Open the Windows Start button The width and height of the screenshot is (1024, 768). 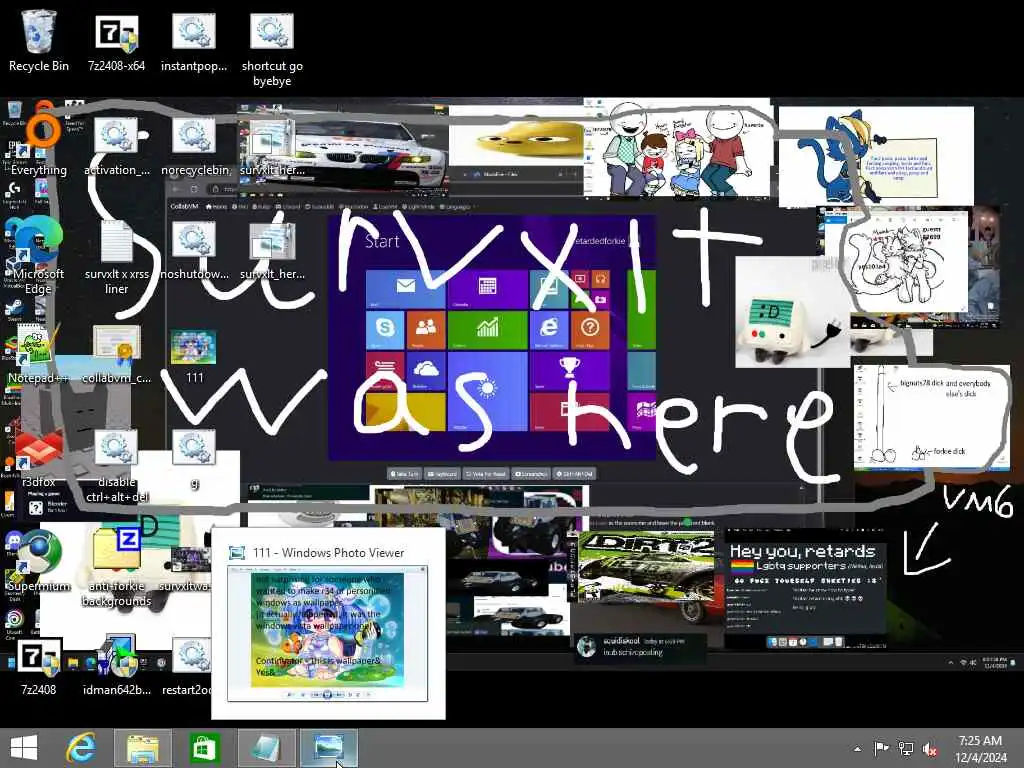coord(24,748)
